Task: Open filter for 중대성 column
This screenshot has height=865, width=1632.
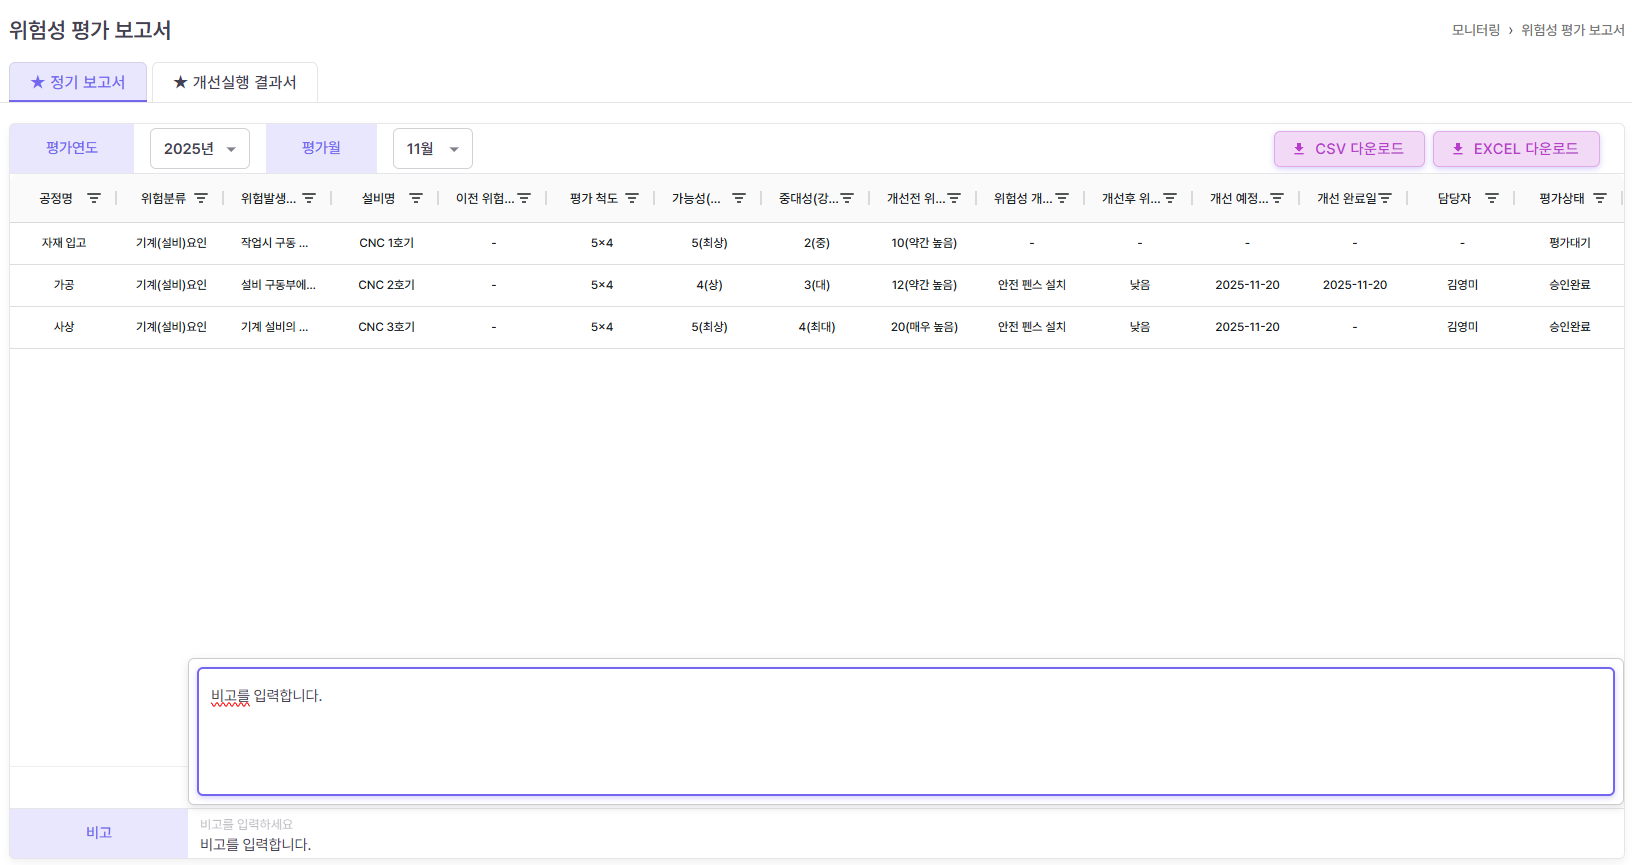Action: coord(847,198)
